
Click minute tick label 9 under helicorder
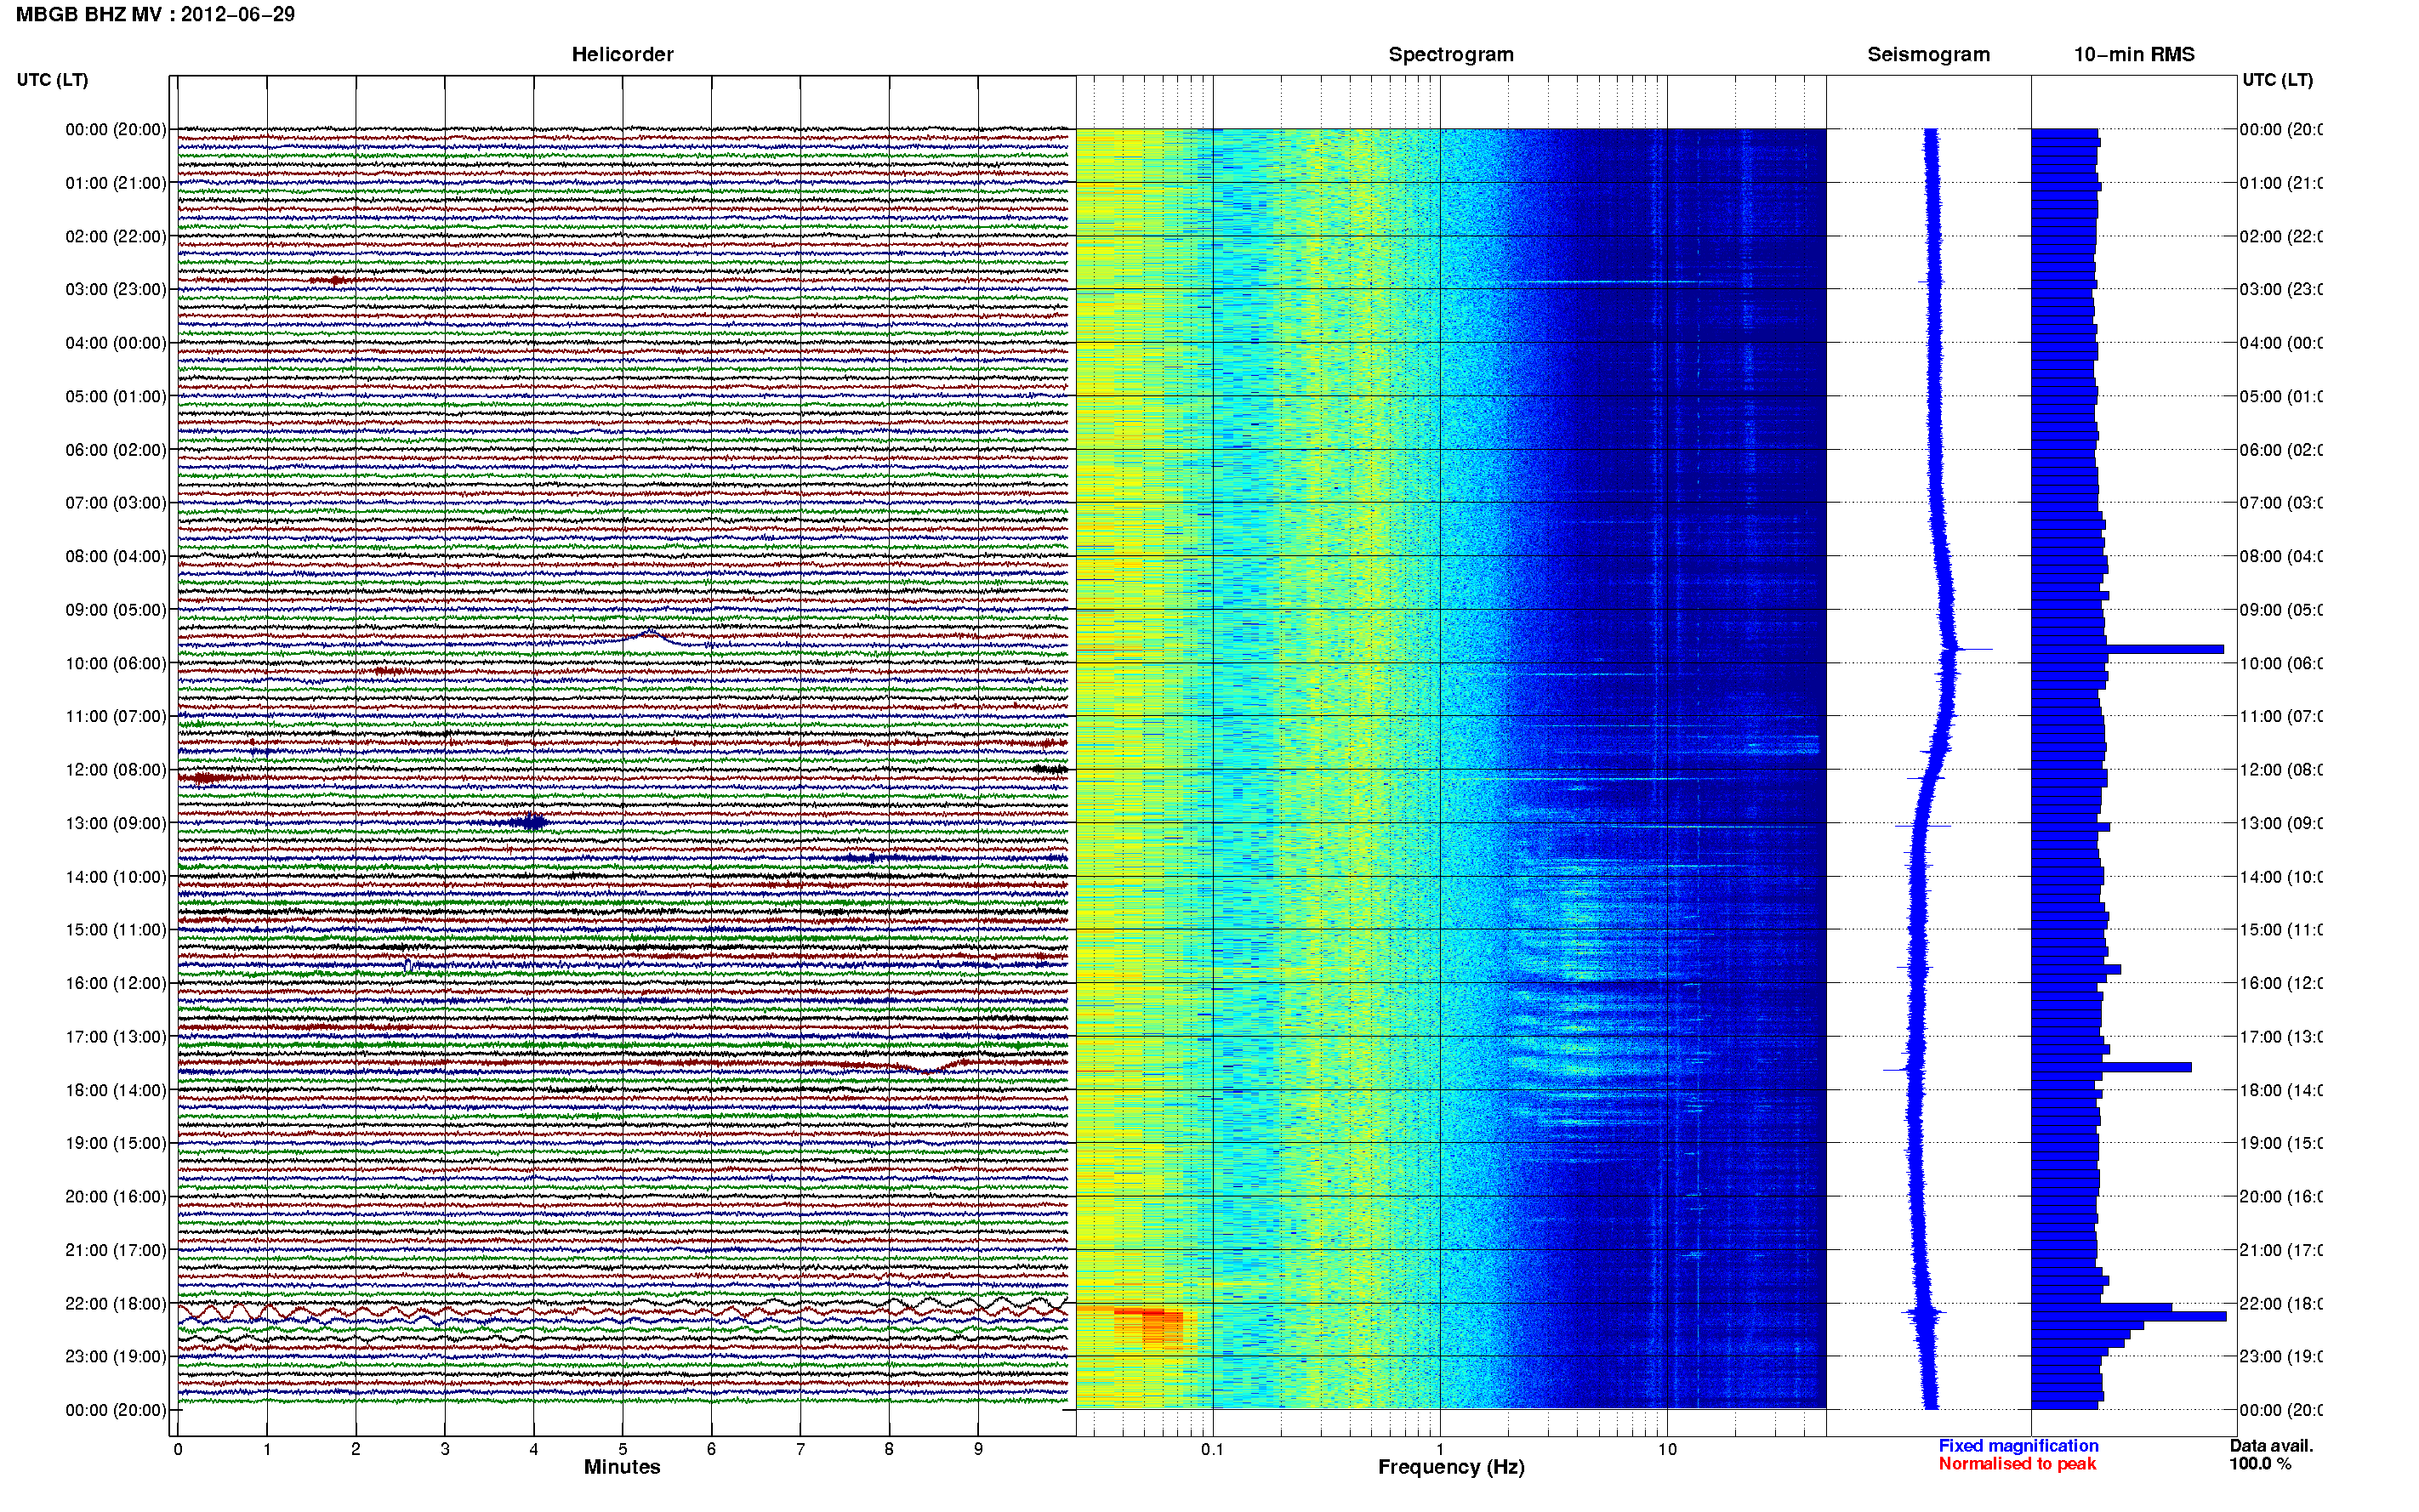(978, 1449)
